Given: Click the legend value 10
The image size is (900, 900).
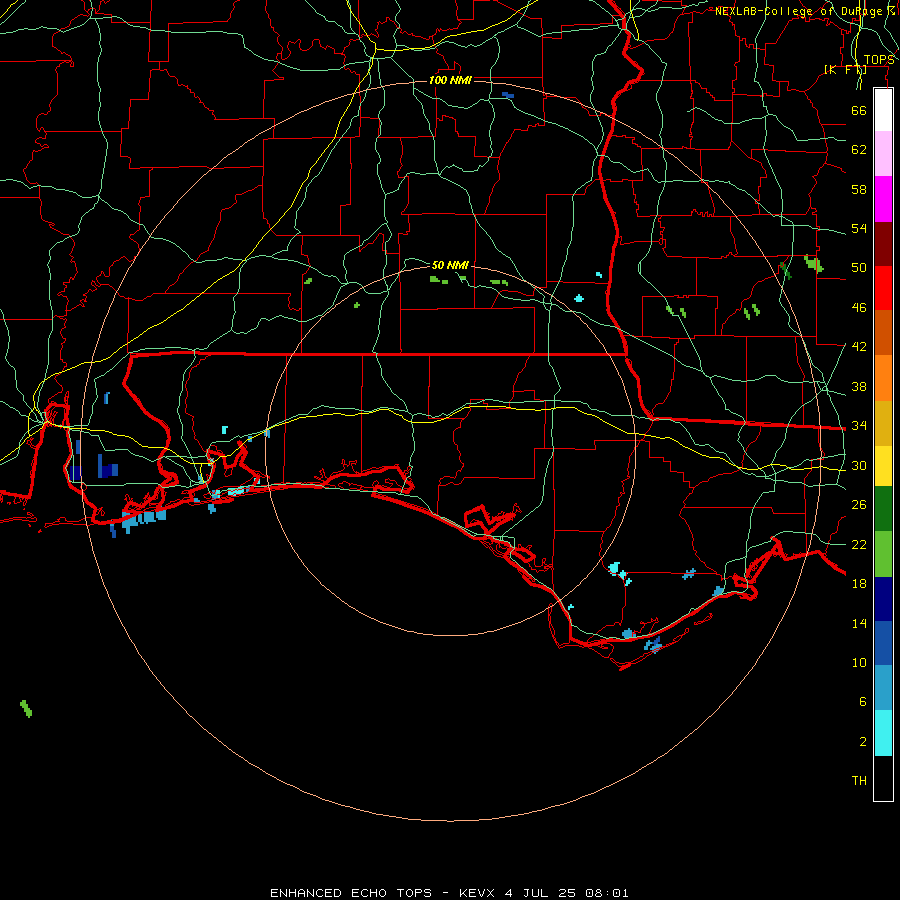Looking at the screenshot, I should (x=859, y=663).
